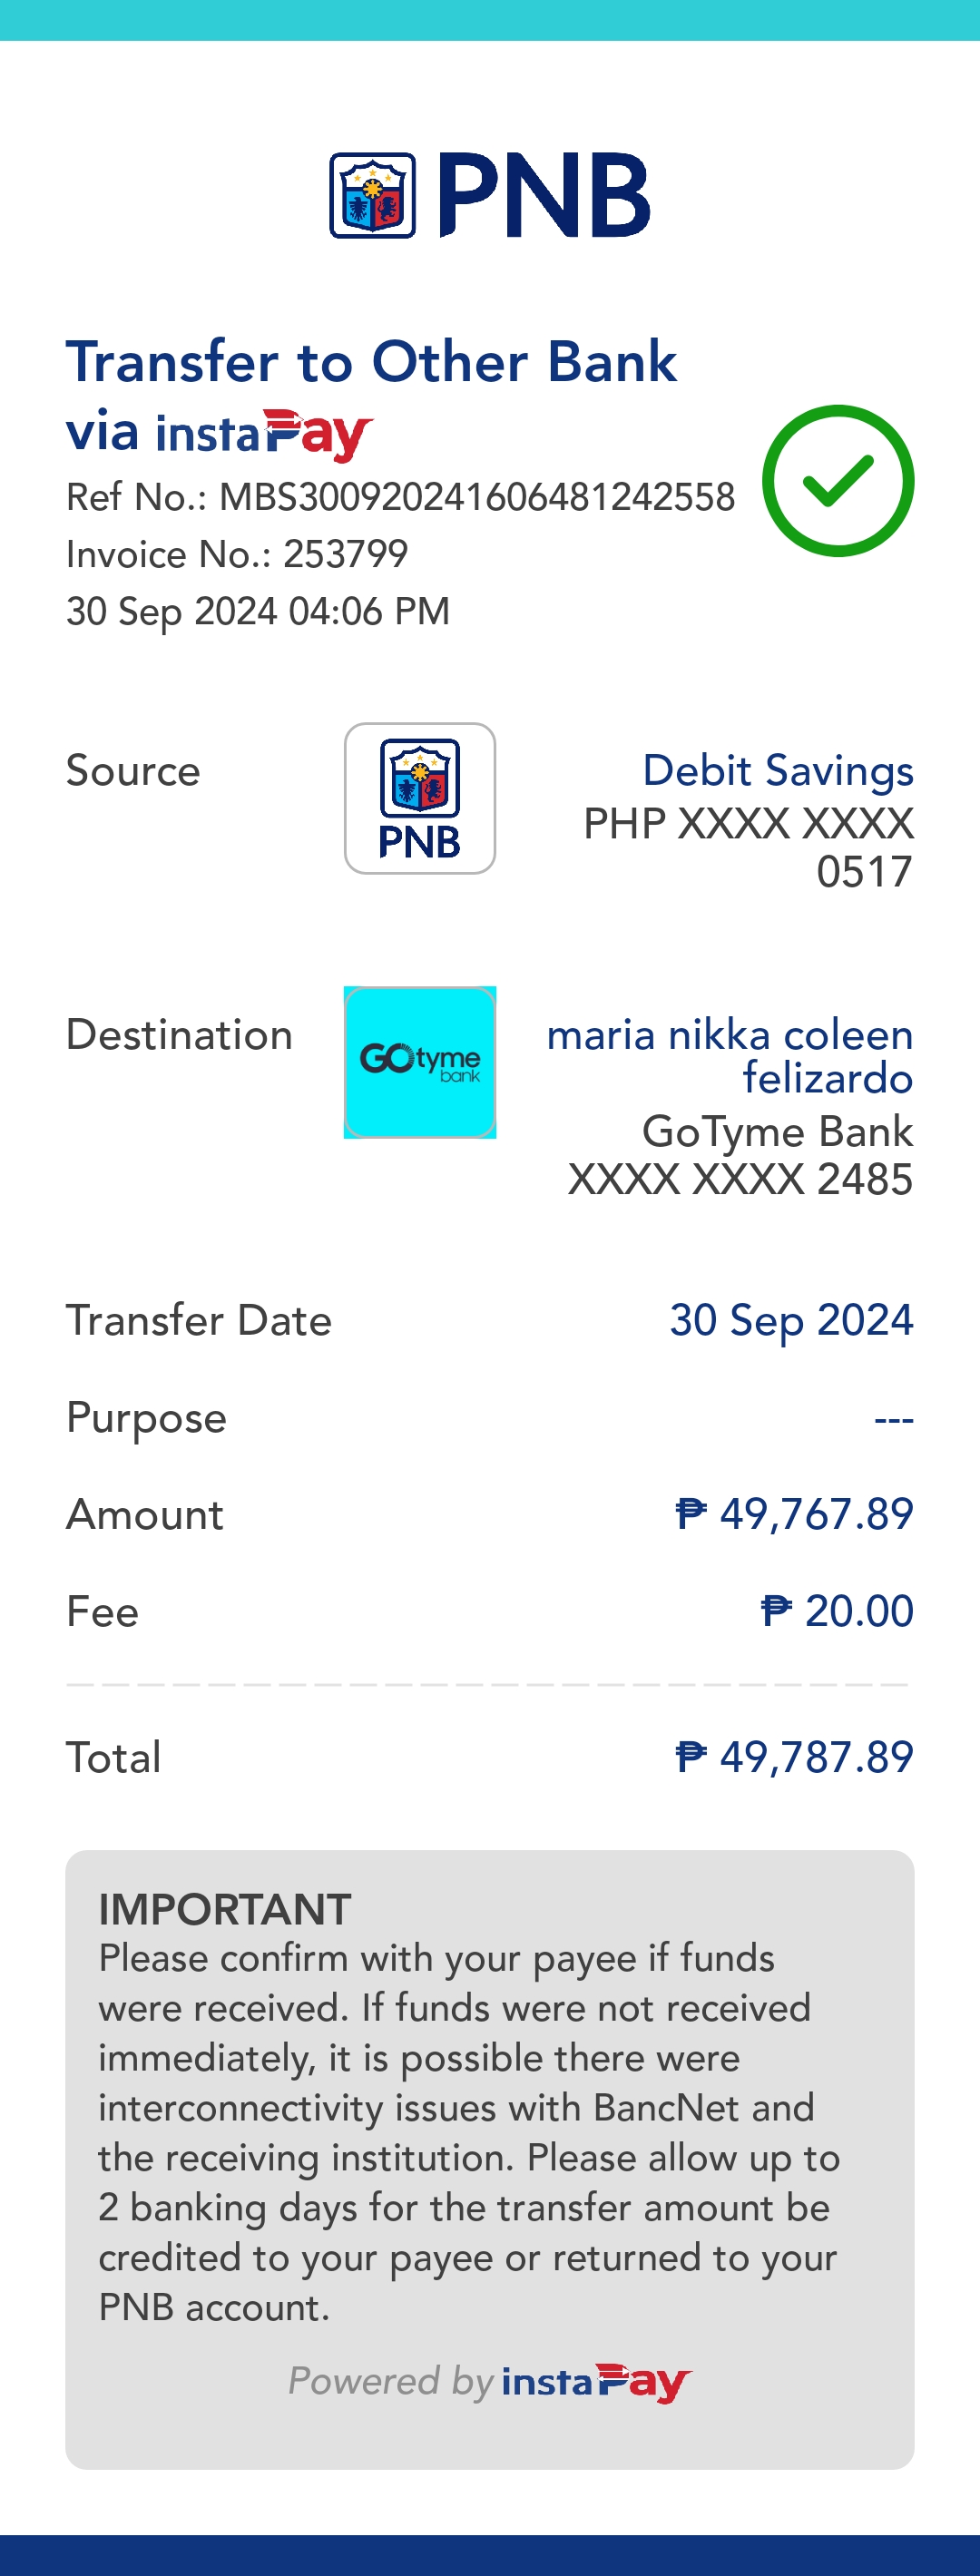Click the instaPay logo under the title
This screenshot has height=2576, width=980.
(264, 434)
